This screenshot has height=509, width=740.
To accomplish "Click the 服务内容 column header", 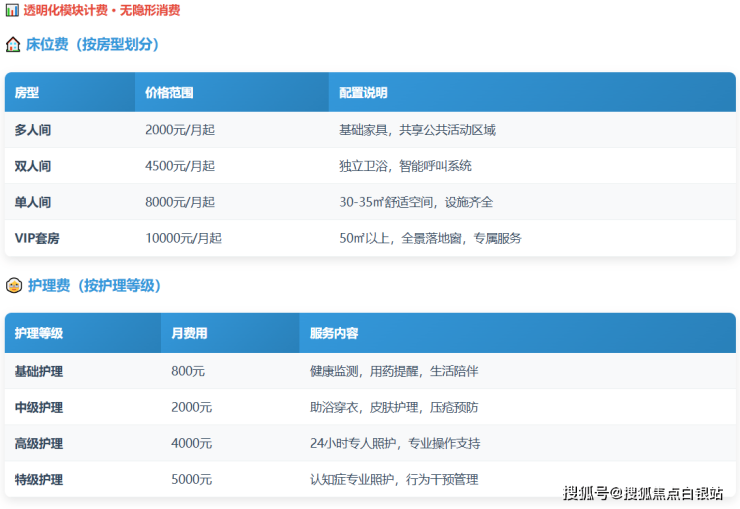I will point(334,334).
